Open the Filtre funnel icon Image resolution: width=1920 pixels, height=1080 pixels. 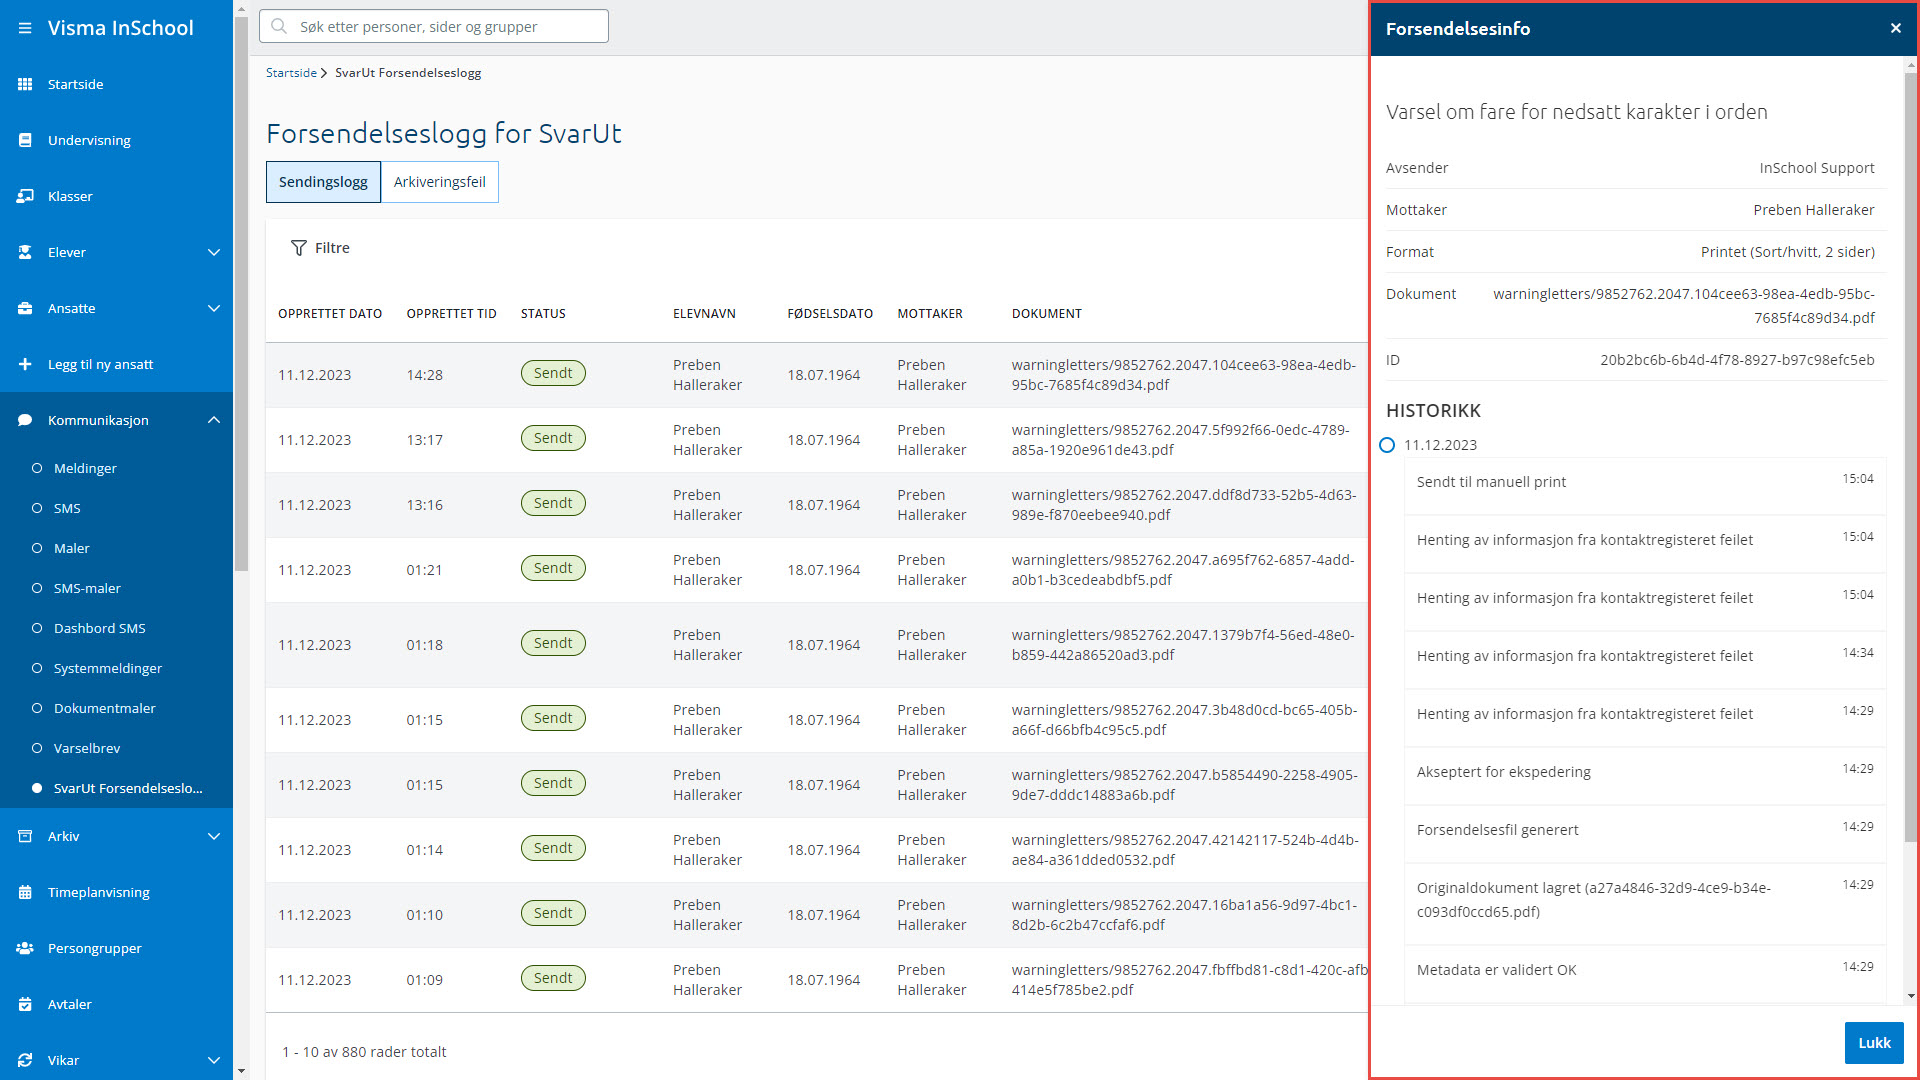(x=298, y=248)
